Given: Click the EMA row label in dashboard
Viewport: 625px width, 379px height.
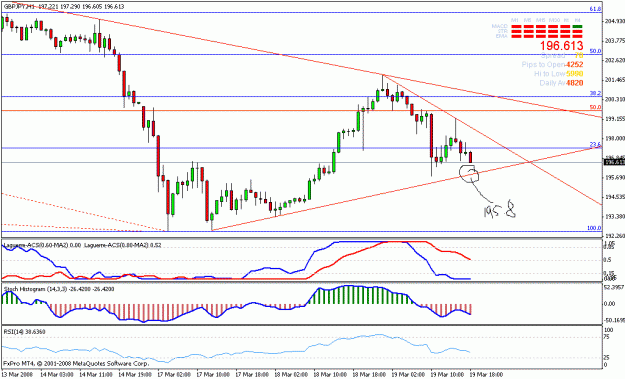Looking at the screenshot, I should point(502,36).
